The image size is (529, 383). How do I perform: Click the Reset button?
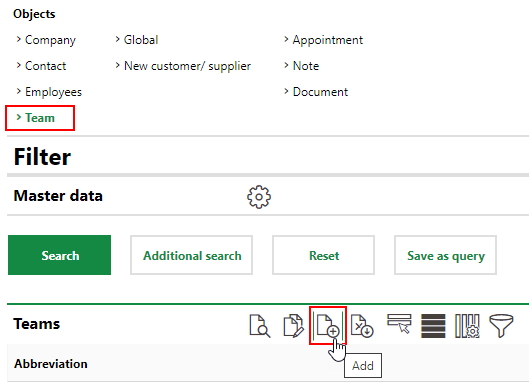324,255
